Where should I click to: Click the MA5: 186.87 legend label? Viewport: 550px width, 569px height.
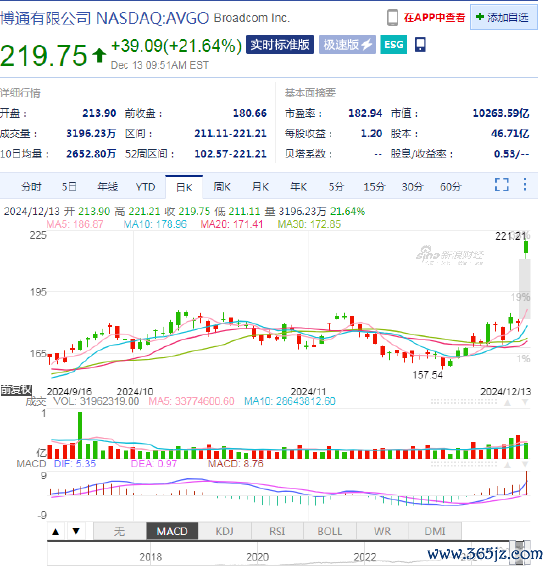pos(75,224)
